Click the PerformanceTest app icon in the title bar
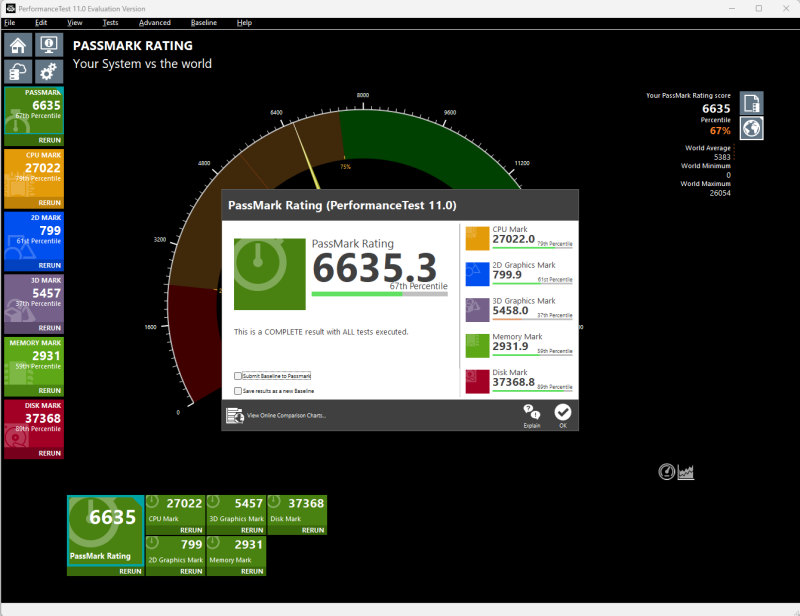This screenshot has height=616, width=800. click(x=10, y=9)
